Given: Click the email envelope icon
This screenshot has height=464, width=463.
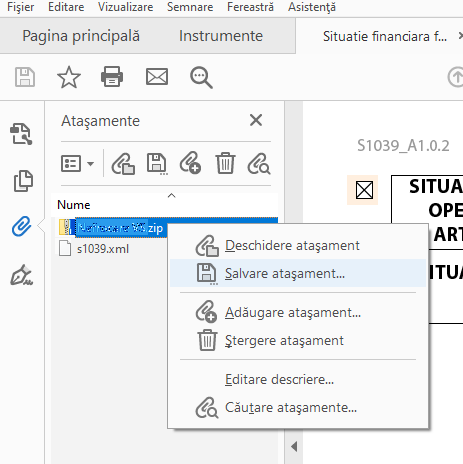Looking at the screenshot, I should click(x=157, y=77).
